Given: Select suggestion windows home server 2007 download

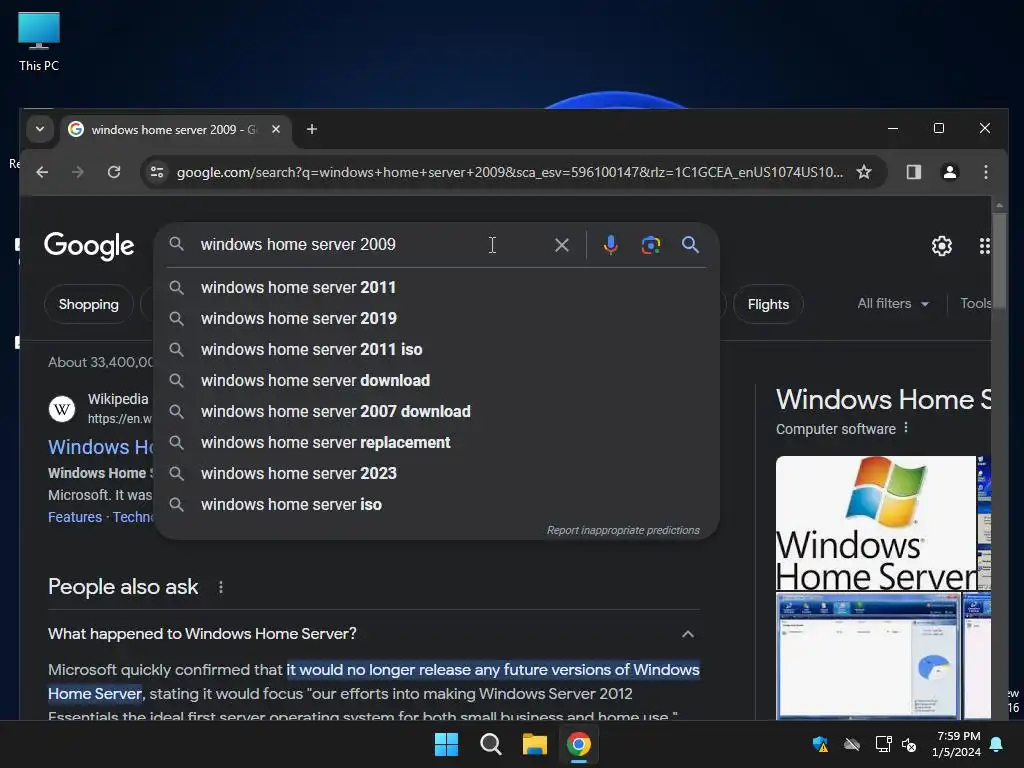Looking at the screenshot, I should (x=436, y=411).
